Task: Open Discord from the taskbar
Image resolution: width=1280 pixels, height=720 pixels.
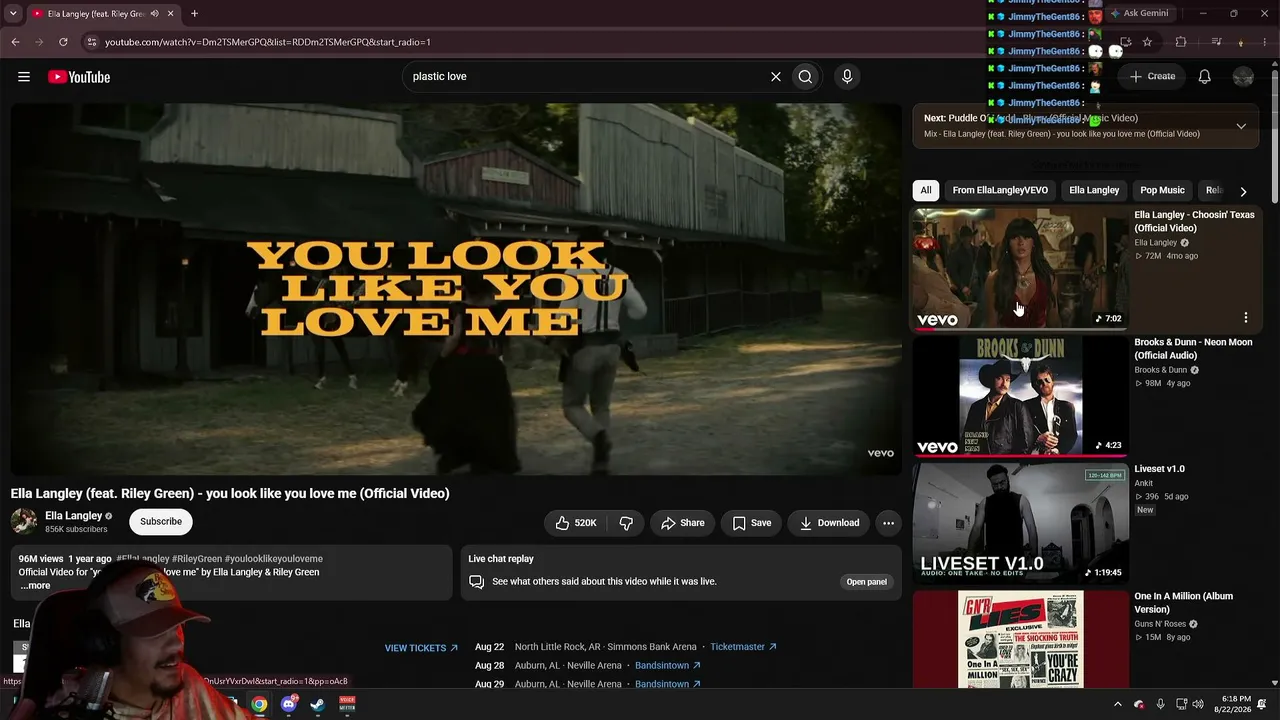Action: coord(289,704)
